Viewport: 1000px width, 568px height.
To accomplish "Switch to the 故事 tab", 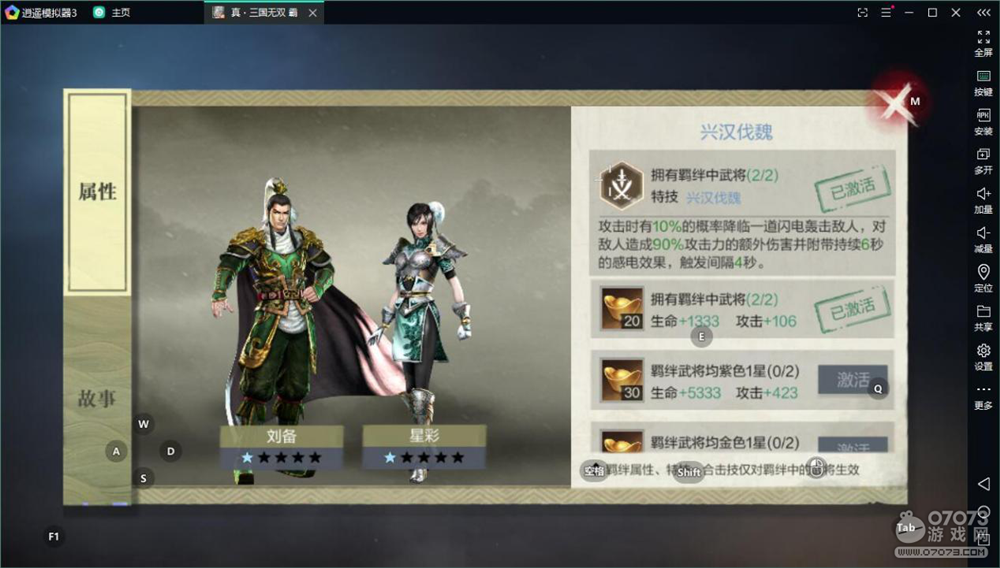I will (97, 399).
